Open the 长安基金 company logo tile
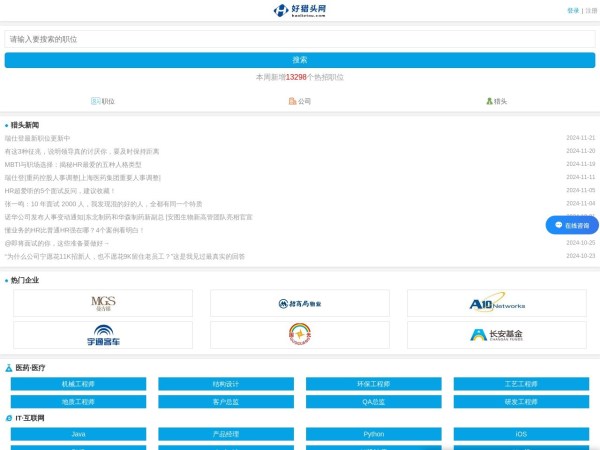 coord(496,335)
